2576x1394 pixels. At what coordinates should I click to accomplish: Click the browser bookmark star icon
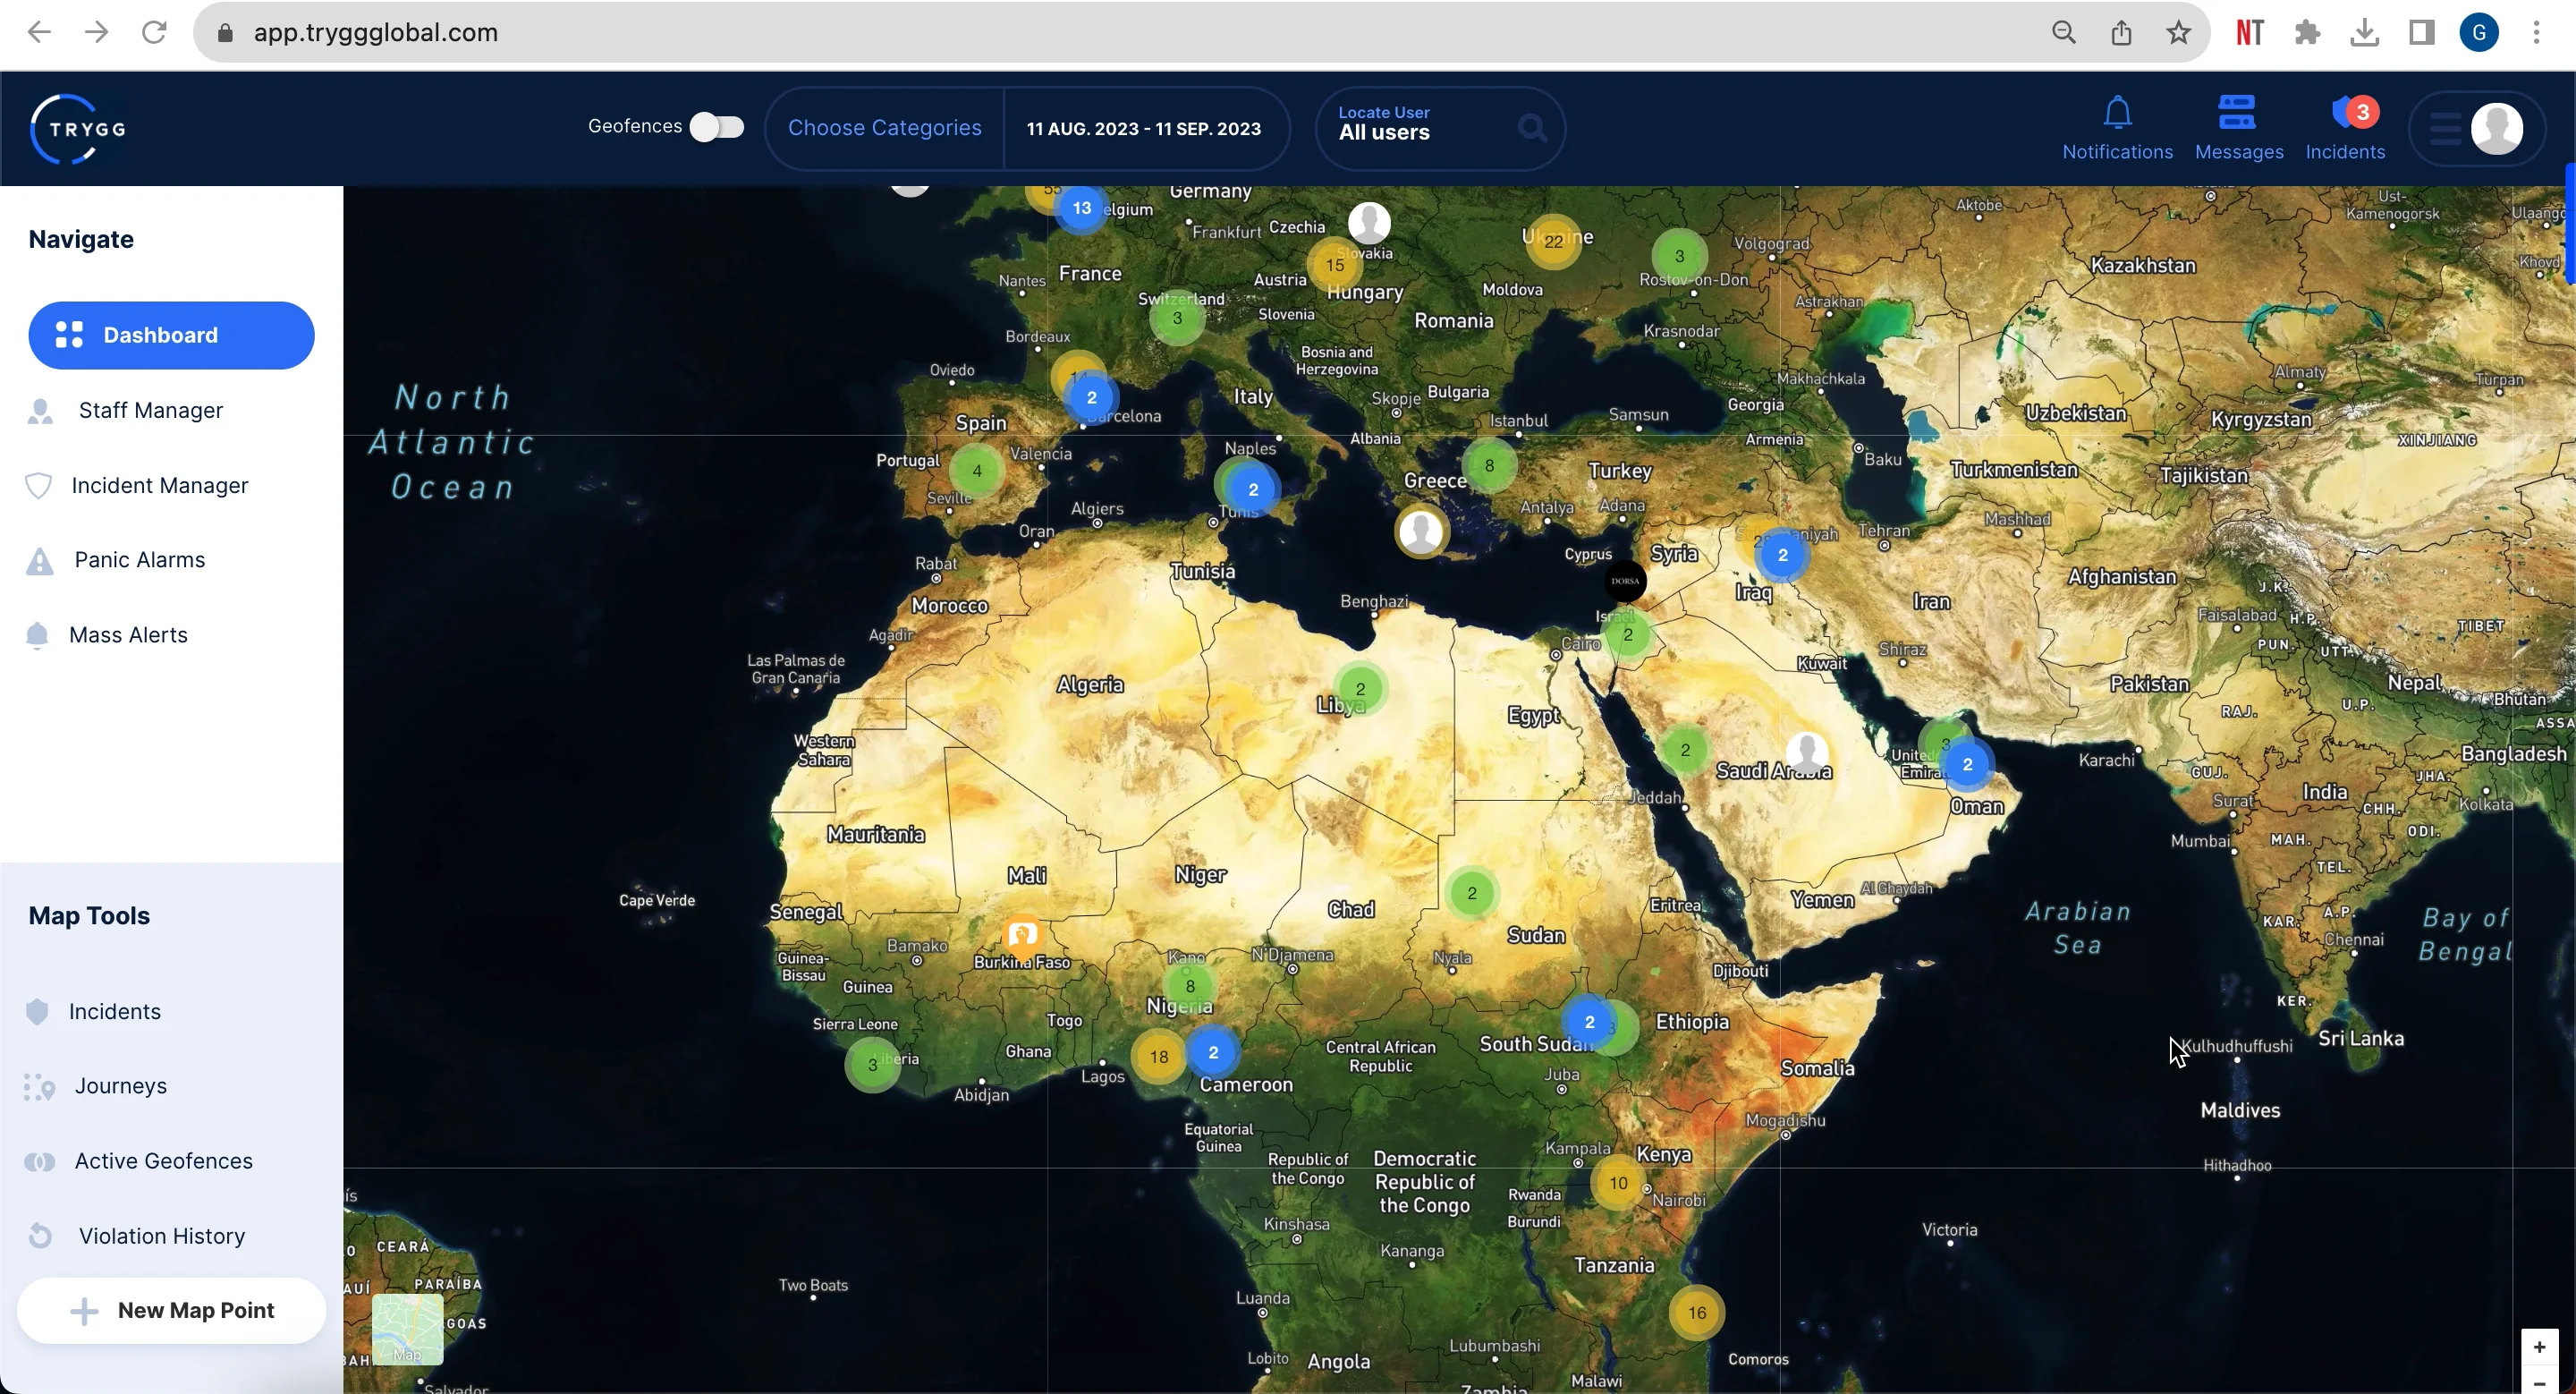point(2179,33)
